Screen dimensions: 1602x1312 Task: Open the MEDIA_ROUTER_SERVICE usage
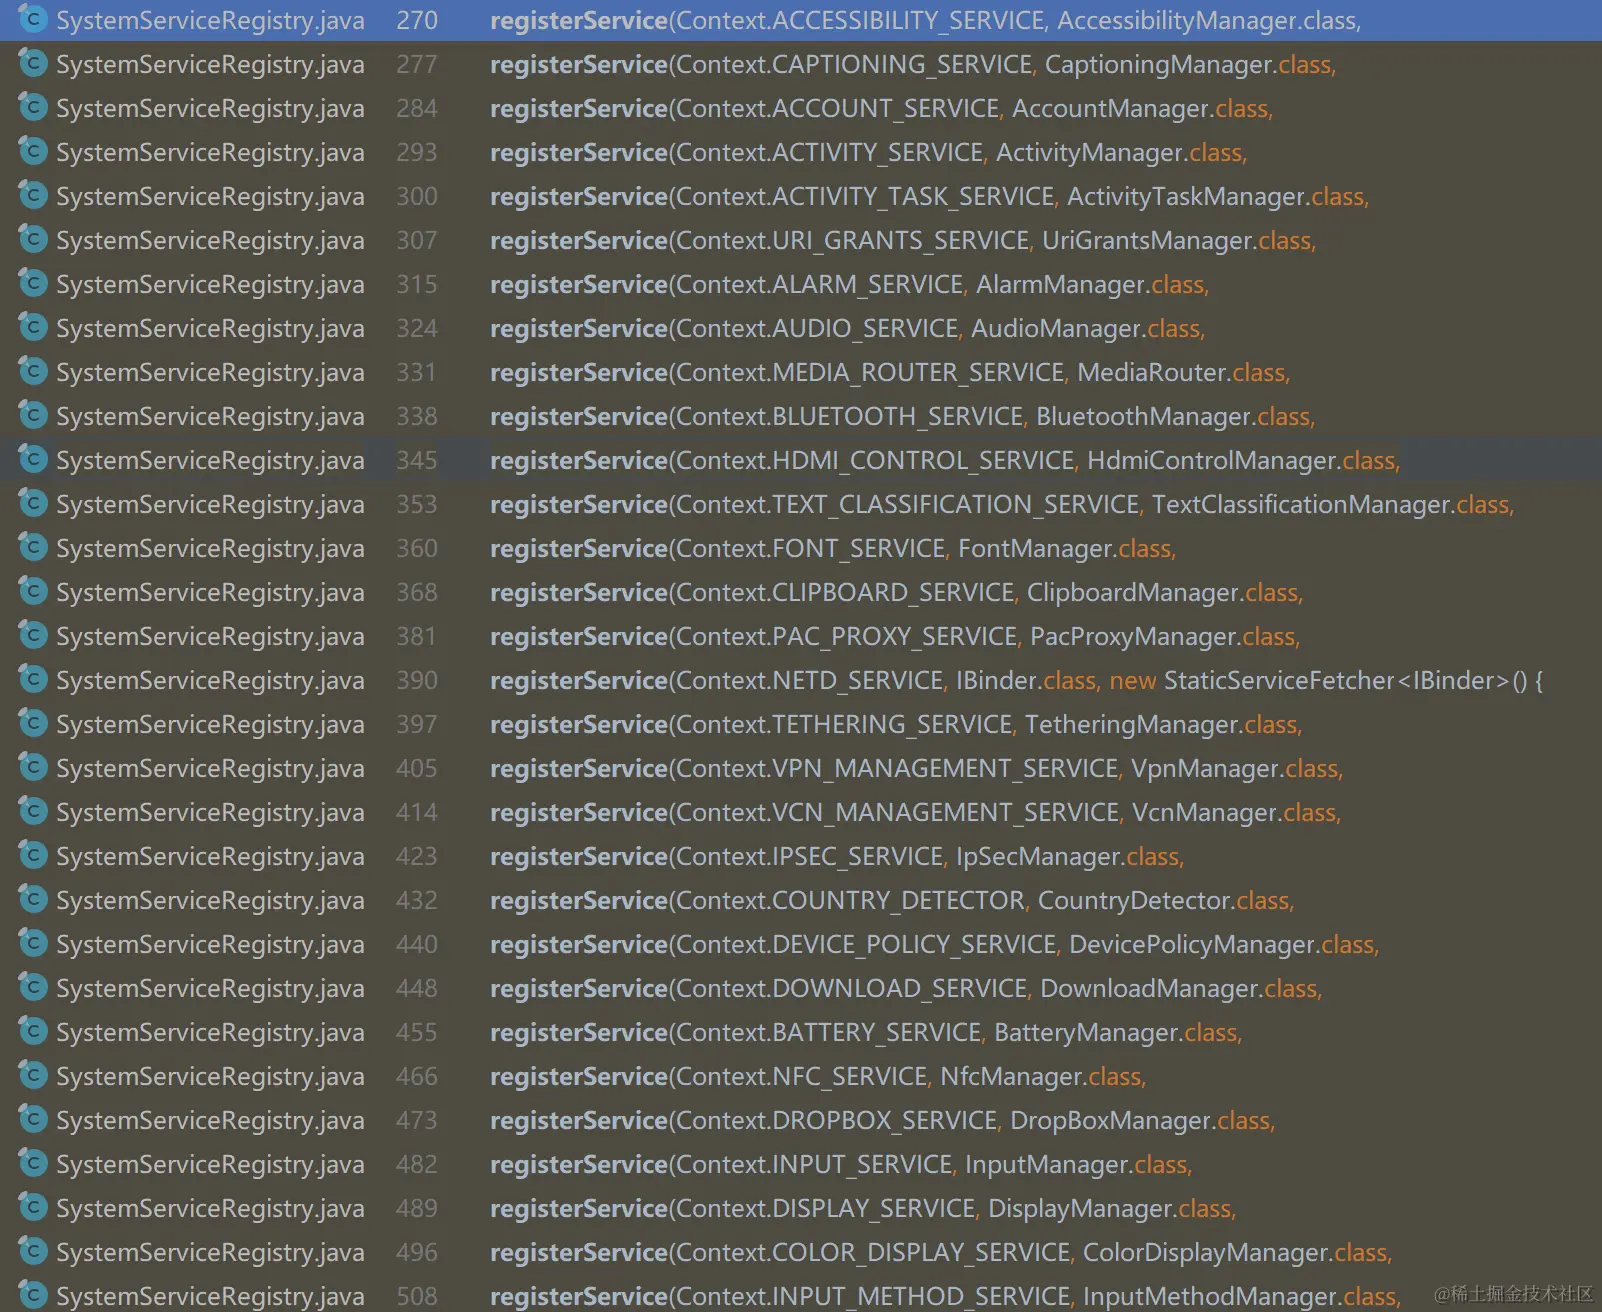[890, 373]
